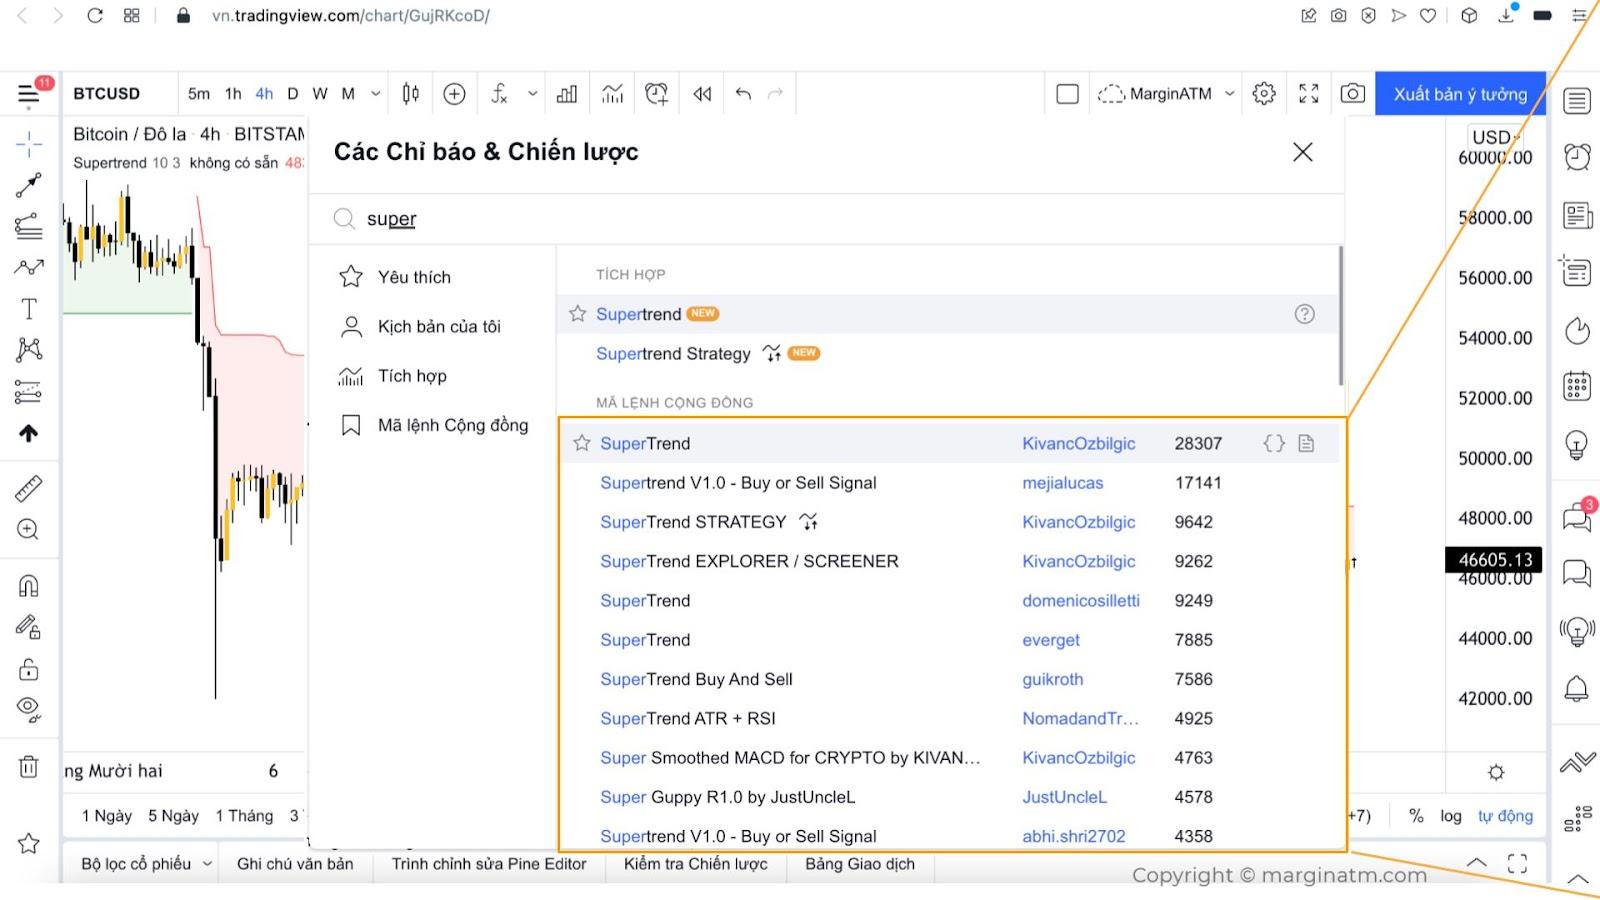Start bar replay mode

click(702, 94)
